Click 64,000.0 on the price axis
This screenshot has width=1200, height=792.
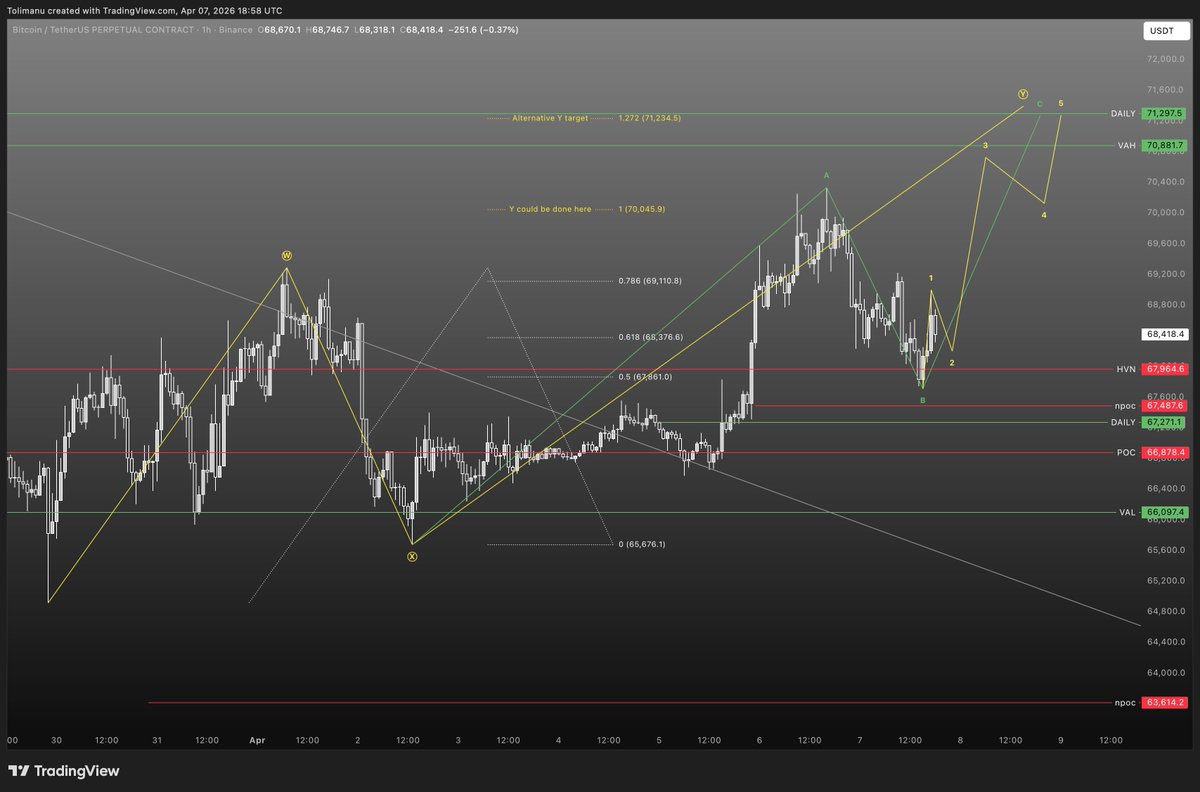[1165, 672]
